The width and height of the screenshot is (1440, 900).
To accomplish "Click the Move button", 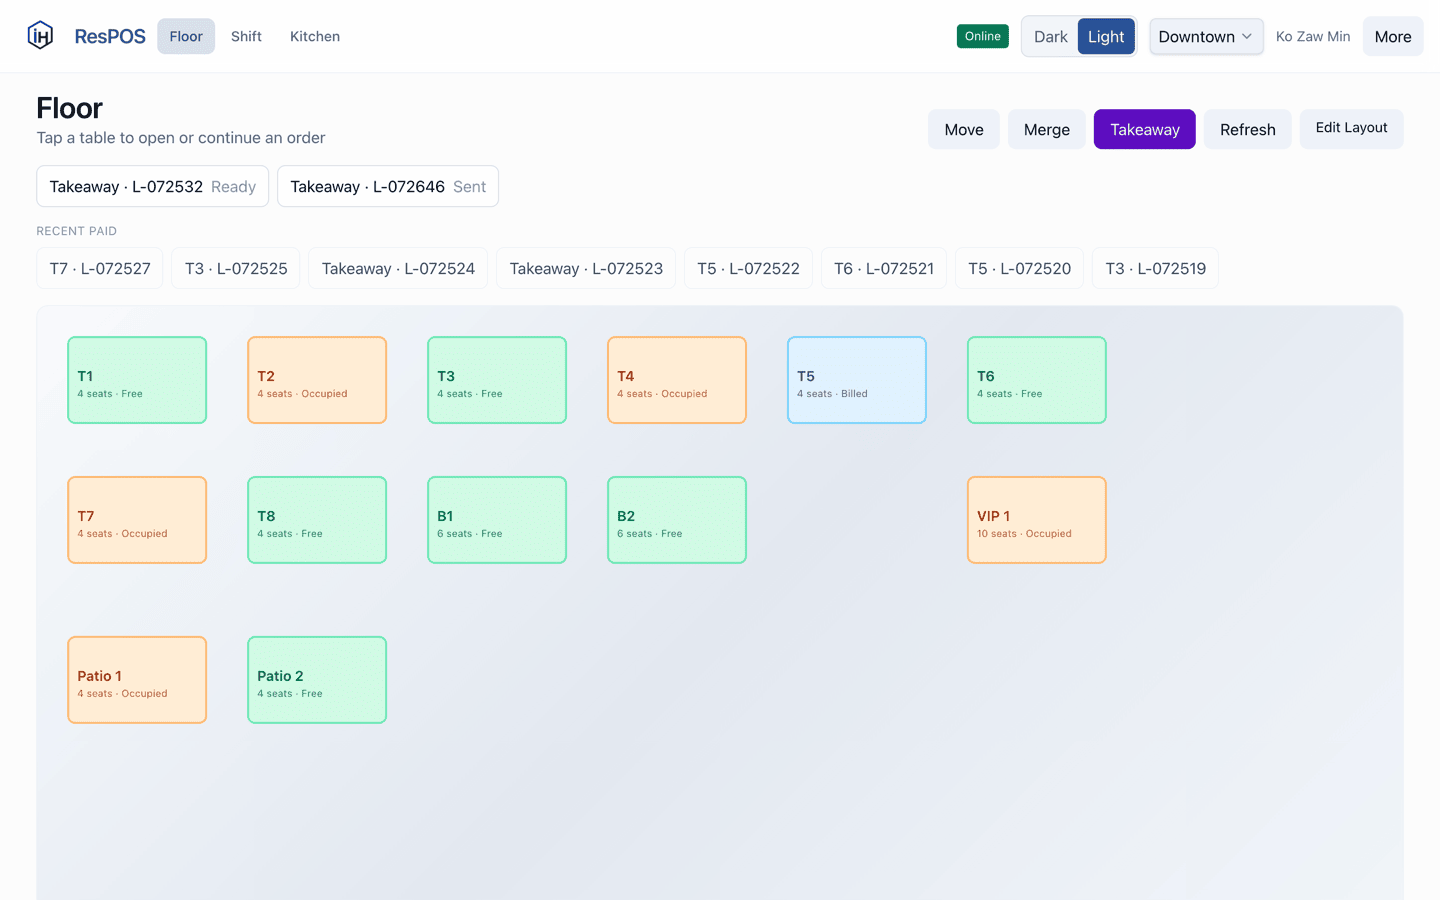I will click(964, 129).
